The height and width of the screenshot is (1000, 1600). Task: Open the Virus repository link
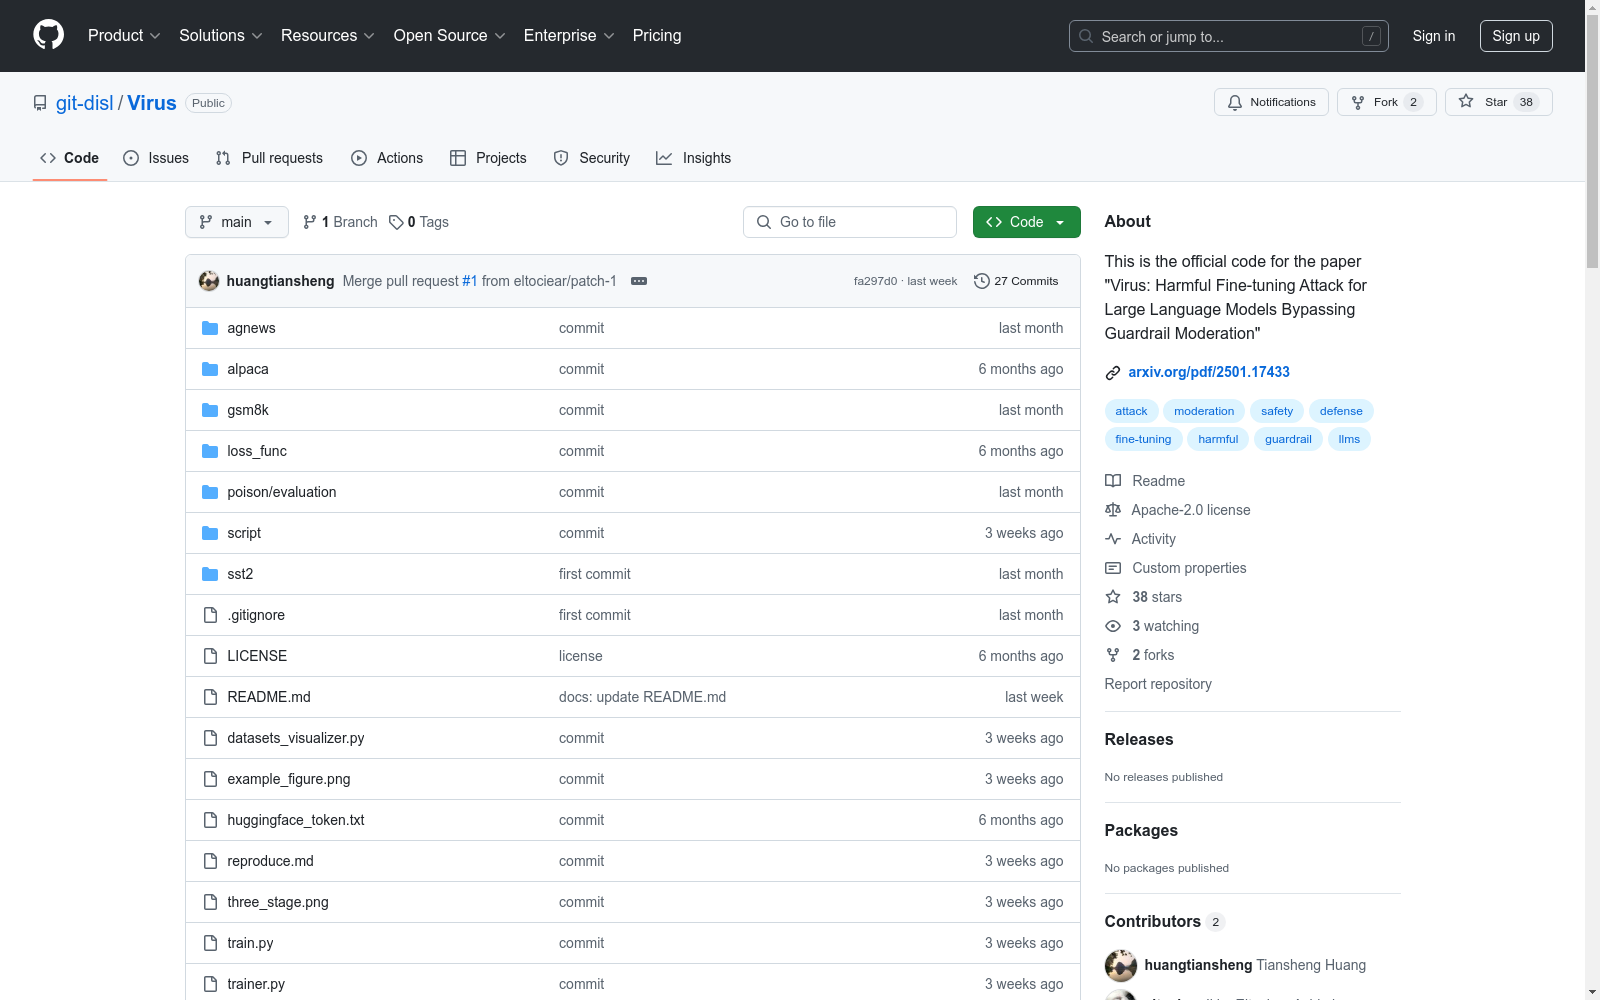[152, 103]
